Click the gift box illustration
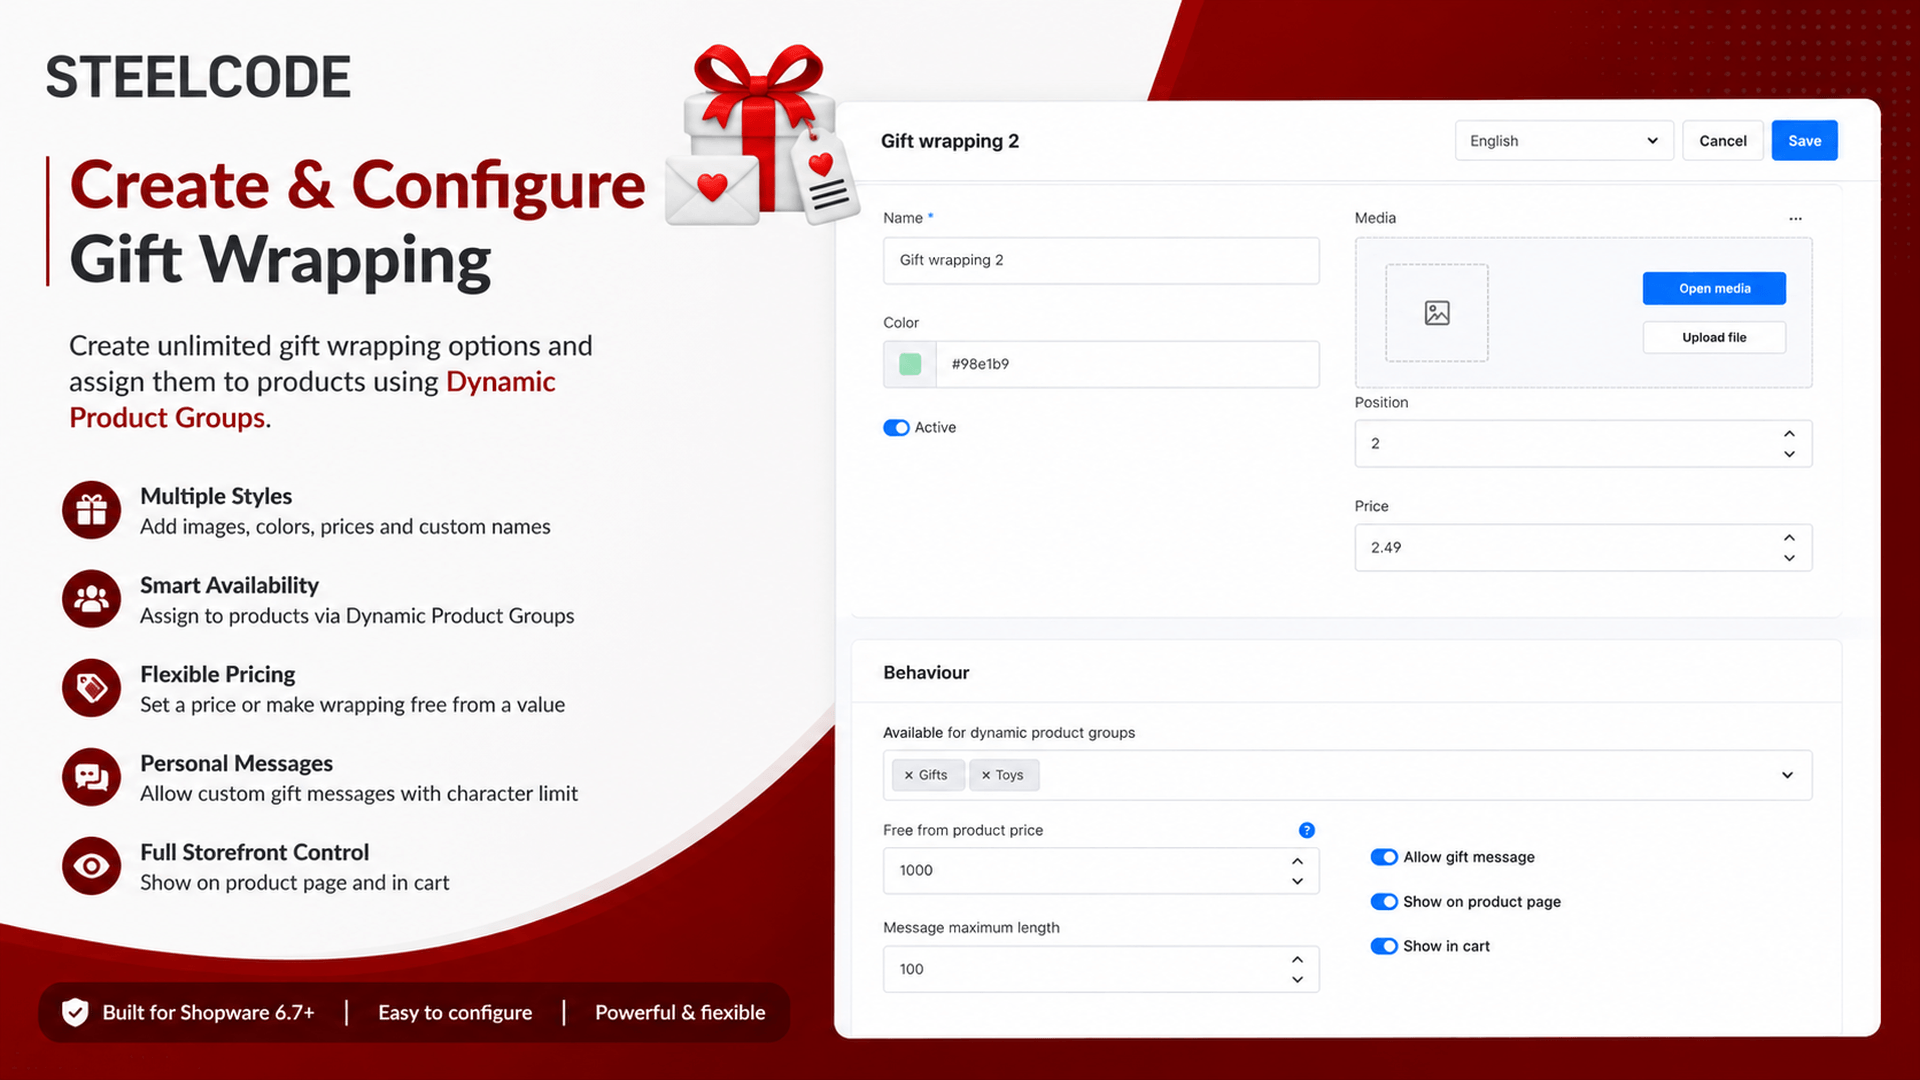Image resolution: width=1920 pixels, height=1080 pixels. click(762, 134)
